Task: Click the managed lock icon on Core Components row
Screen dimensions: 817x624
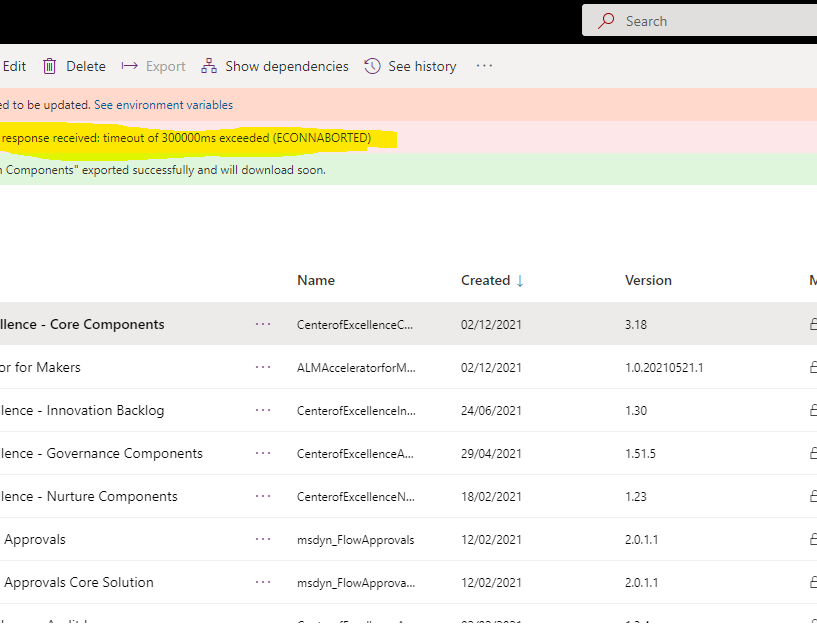Action: [812, 324]
